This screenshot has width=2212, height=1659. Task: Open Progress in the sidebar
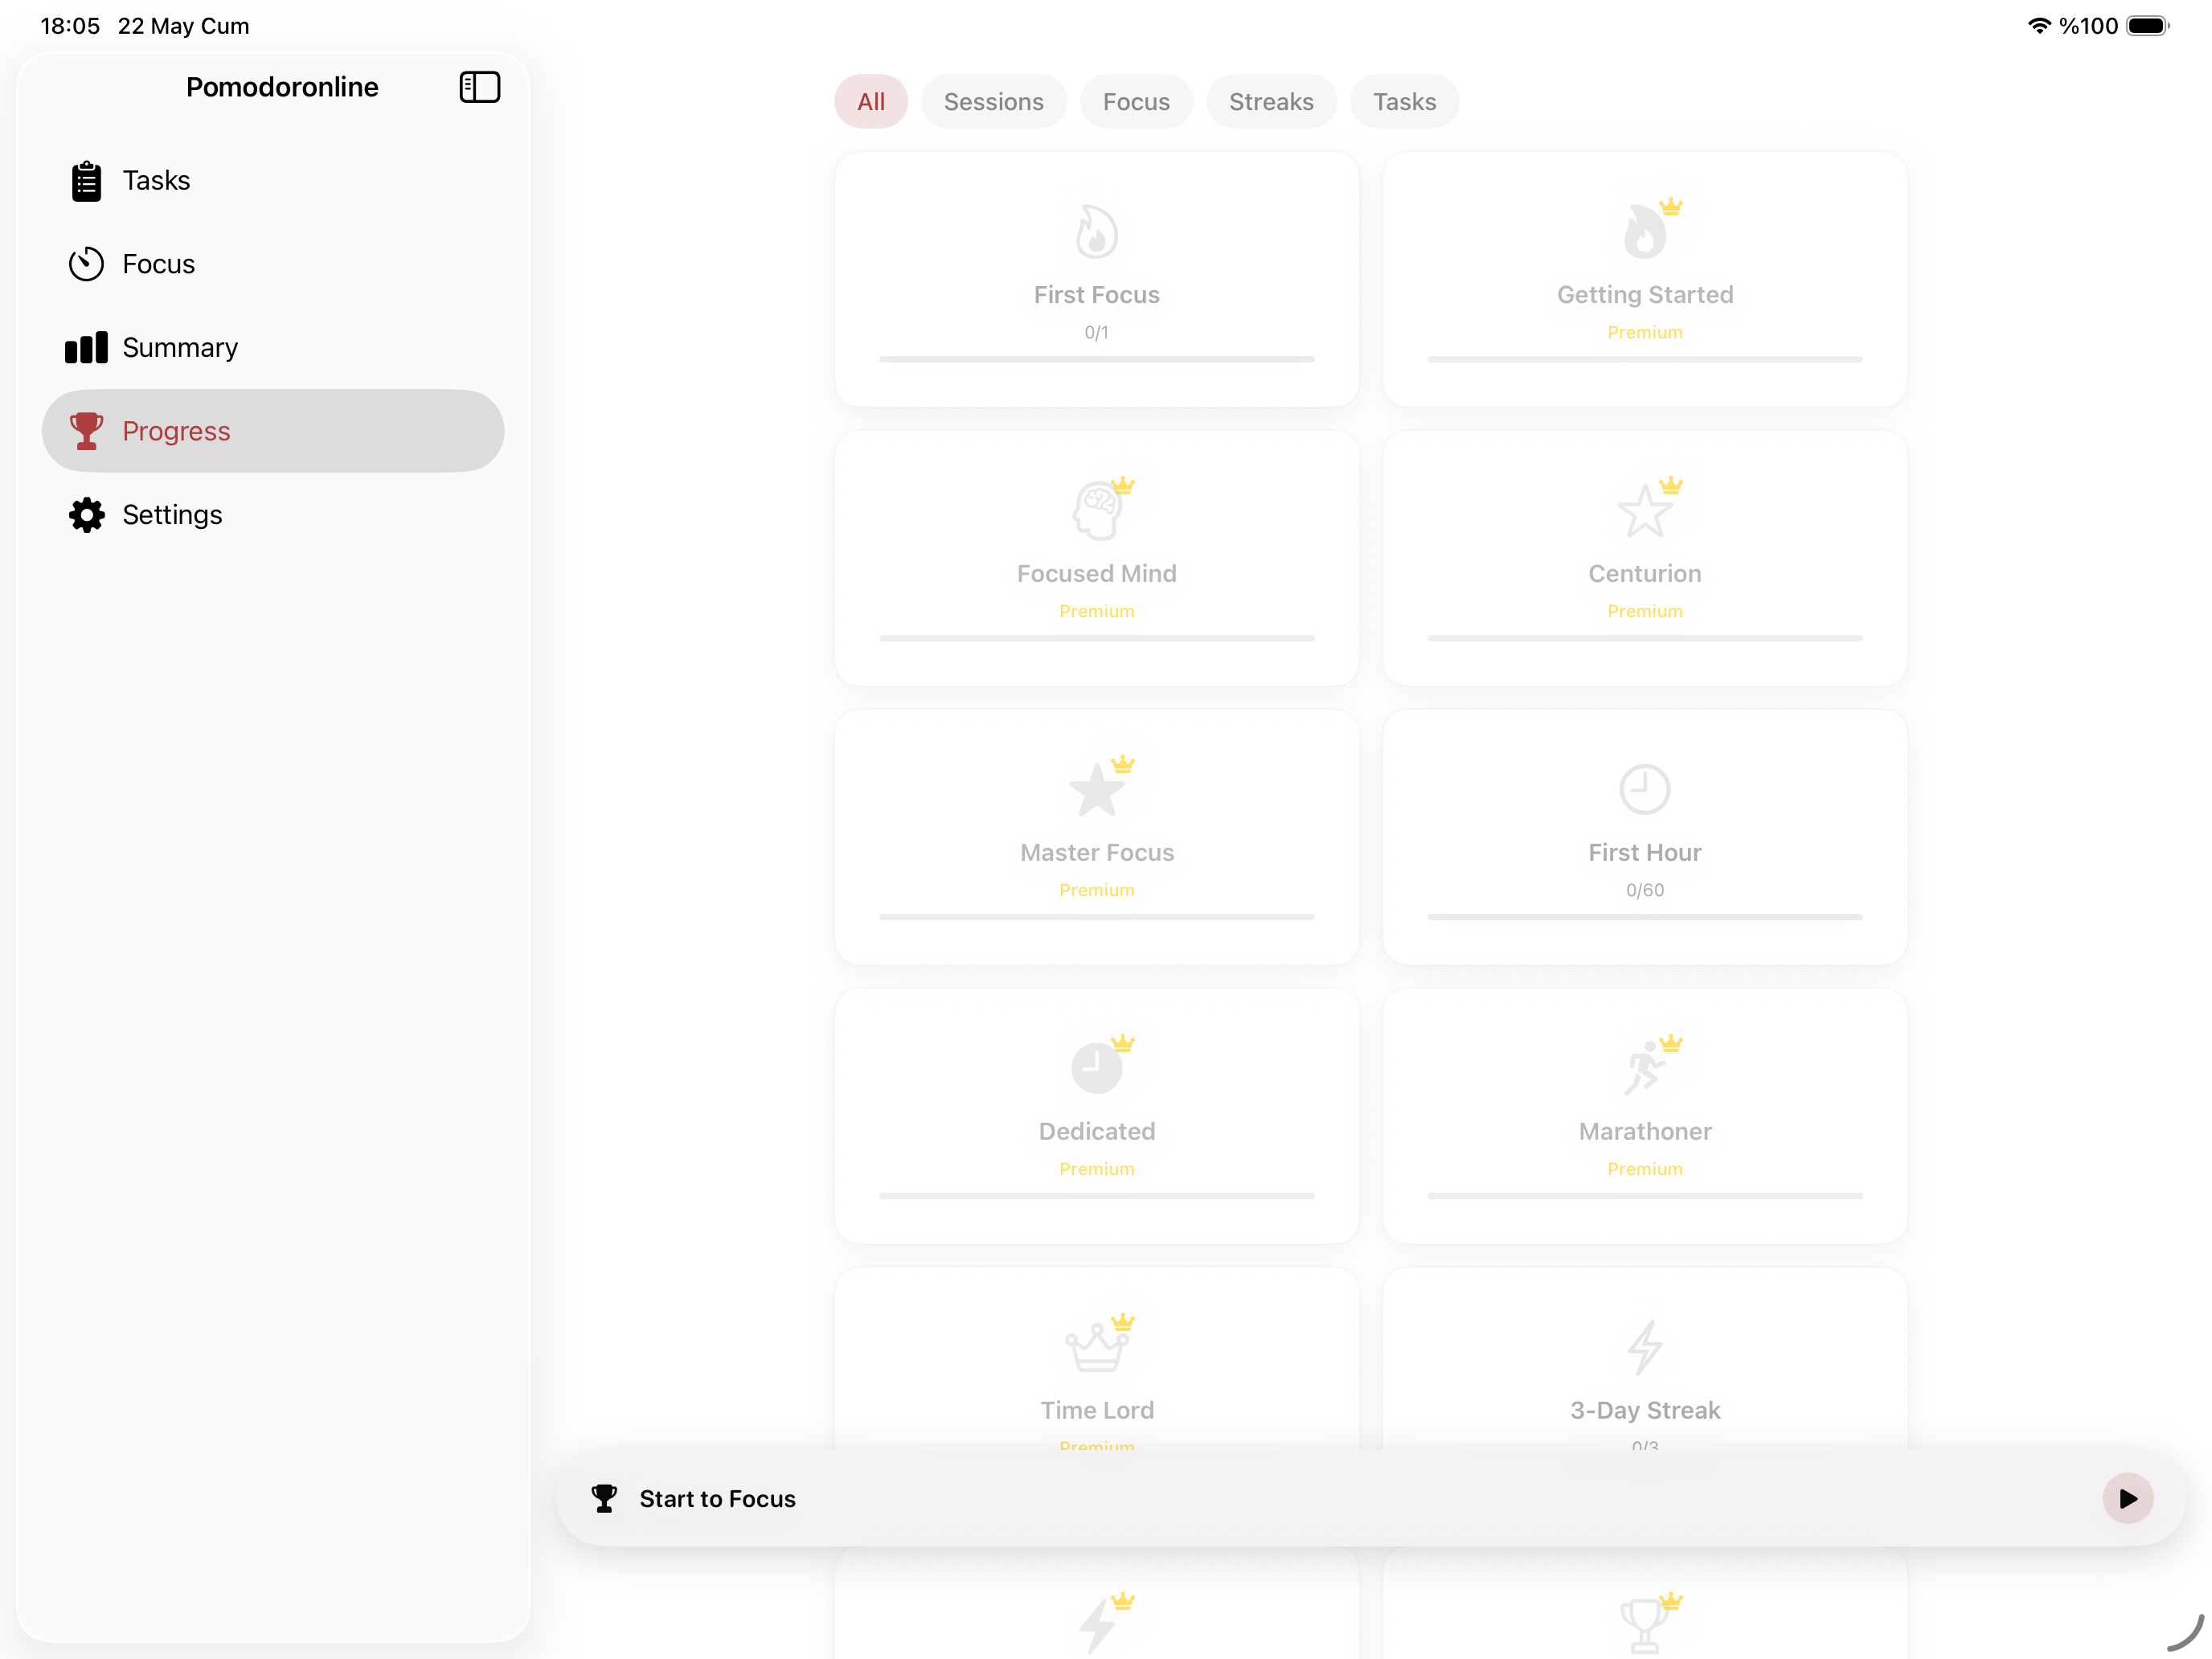pos(273,431)
